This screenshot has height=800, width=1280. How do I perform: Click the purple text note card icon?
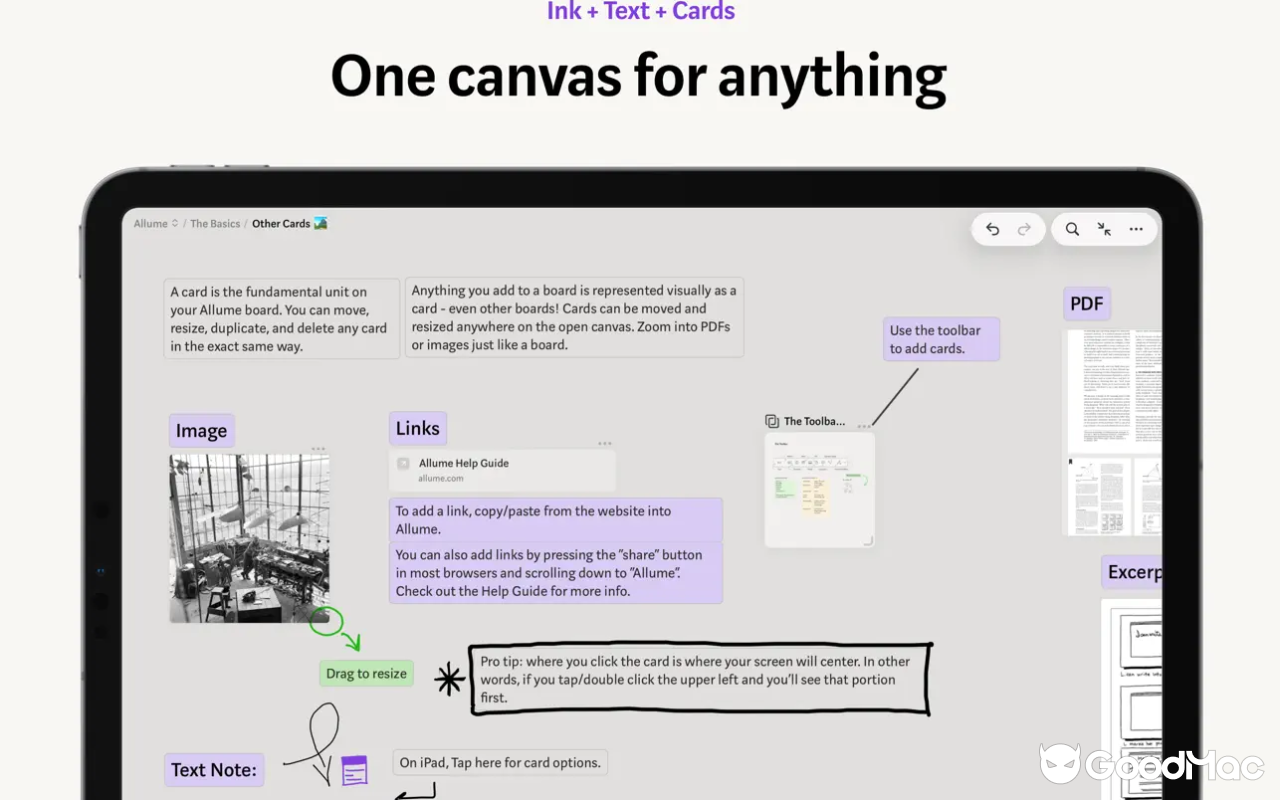tap(354, 770)
